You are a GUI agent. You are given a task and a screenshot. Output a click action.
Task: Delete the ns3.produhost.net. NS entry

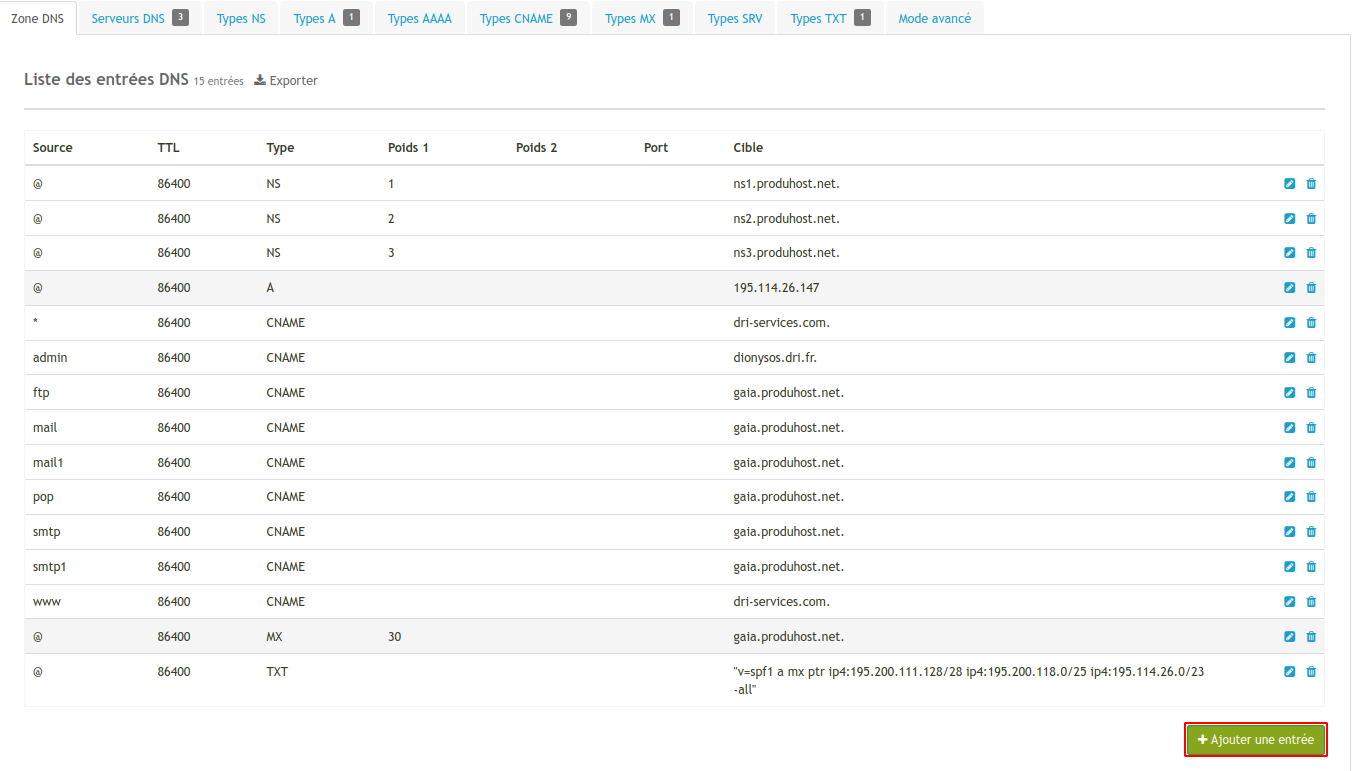(1311, 253)
